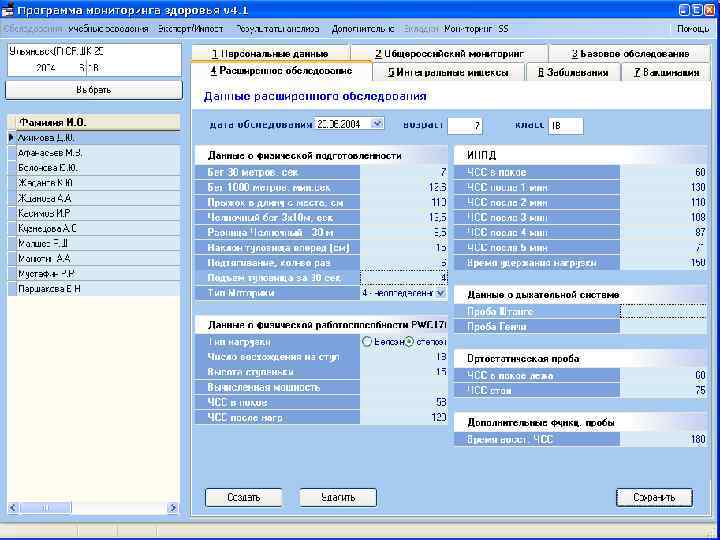
Task: Click the Удалить button
Action: coord(338,497)
